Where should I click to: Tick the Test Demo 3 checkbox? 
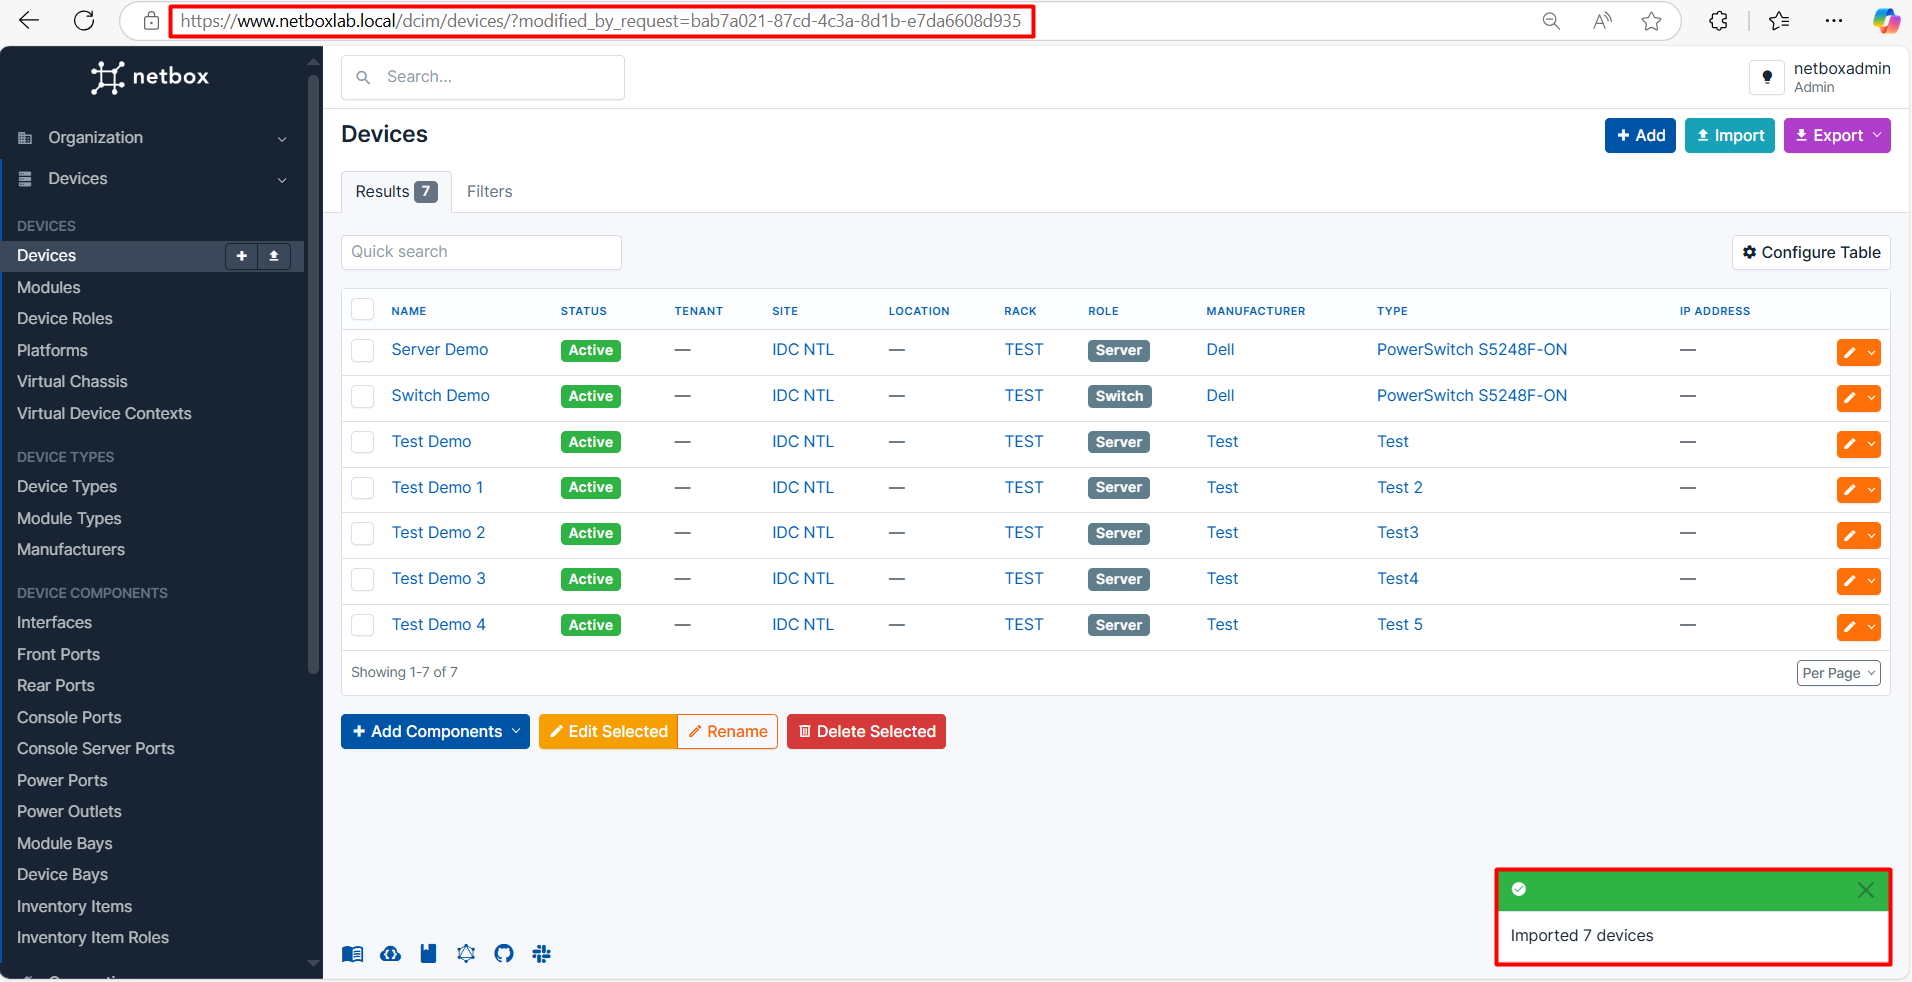point(363,579)
